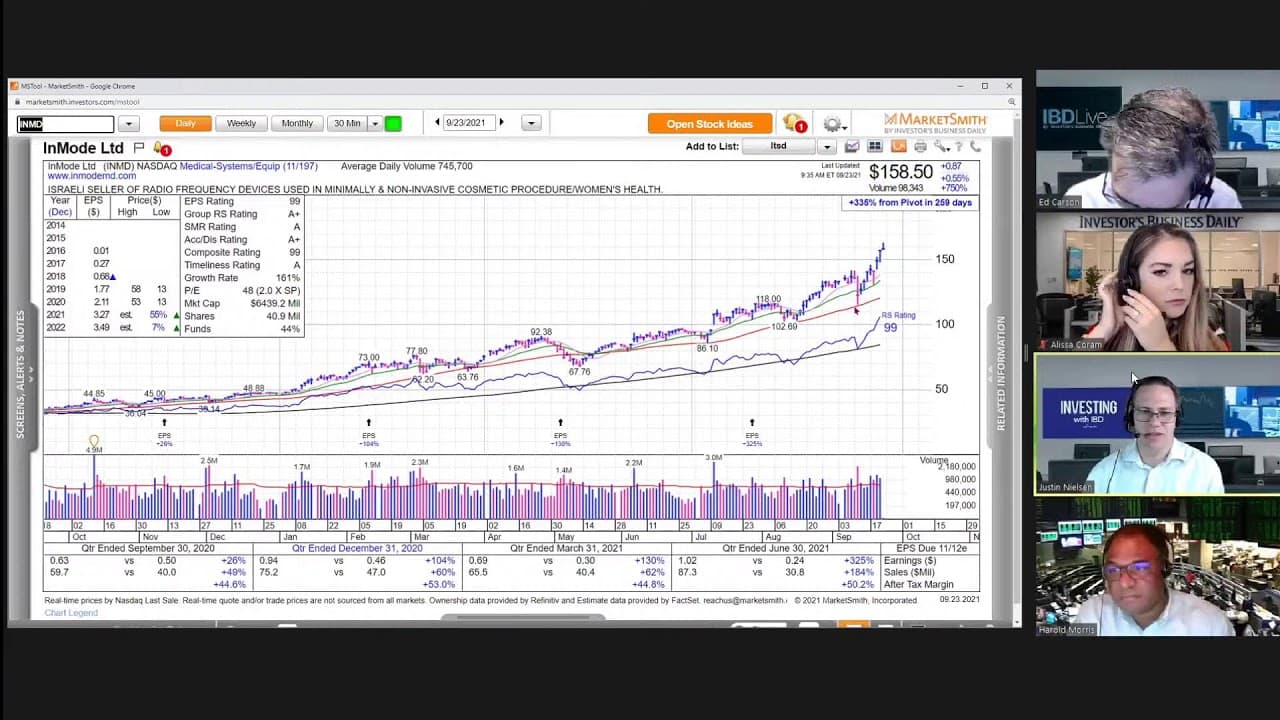Click the 2022 EPS estimate row 3.49
1280x720 pixels.
click(x=112, y=328)
